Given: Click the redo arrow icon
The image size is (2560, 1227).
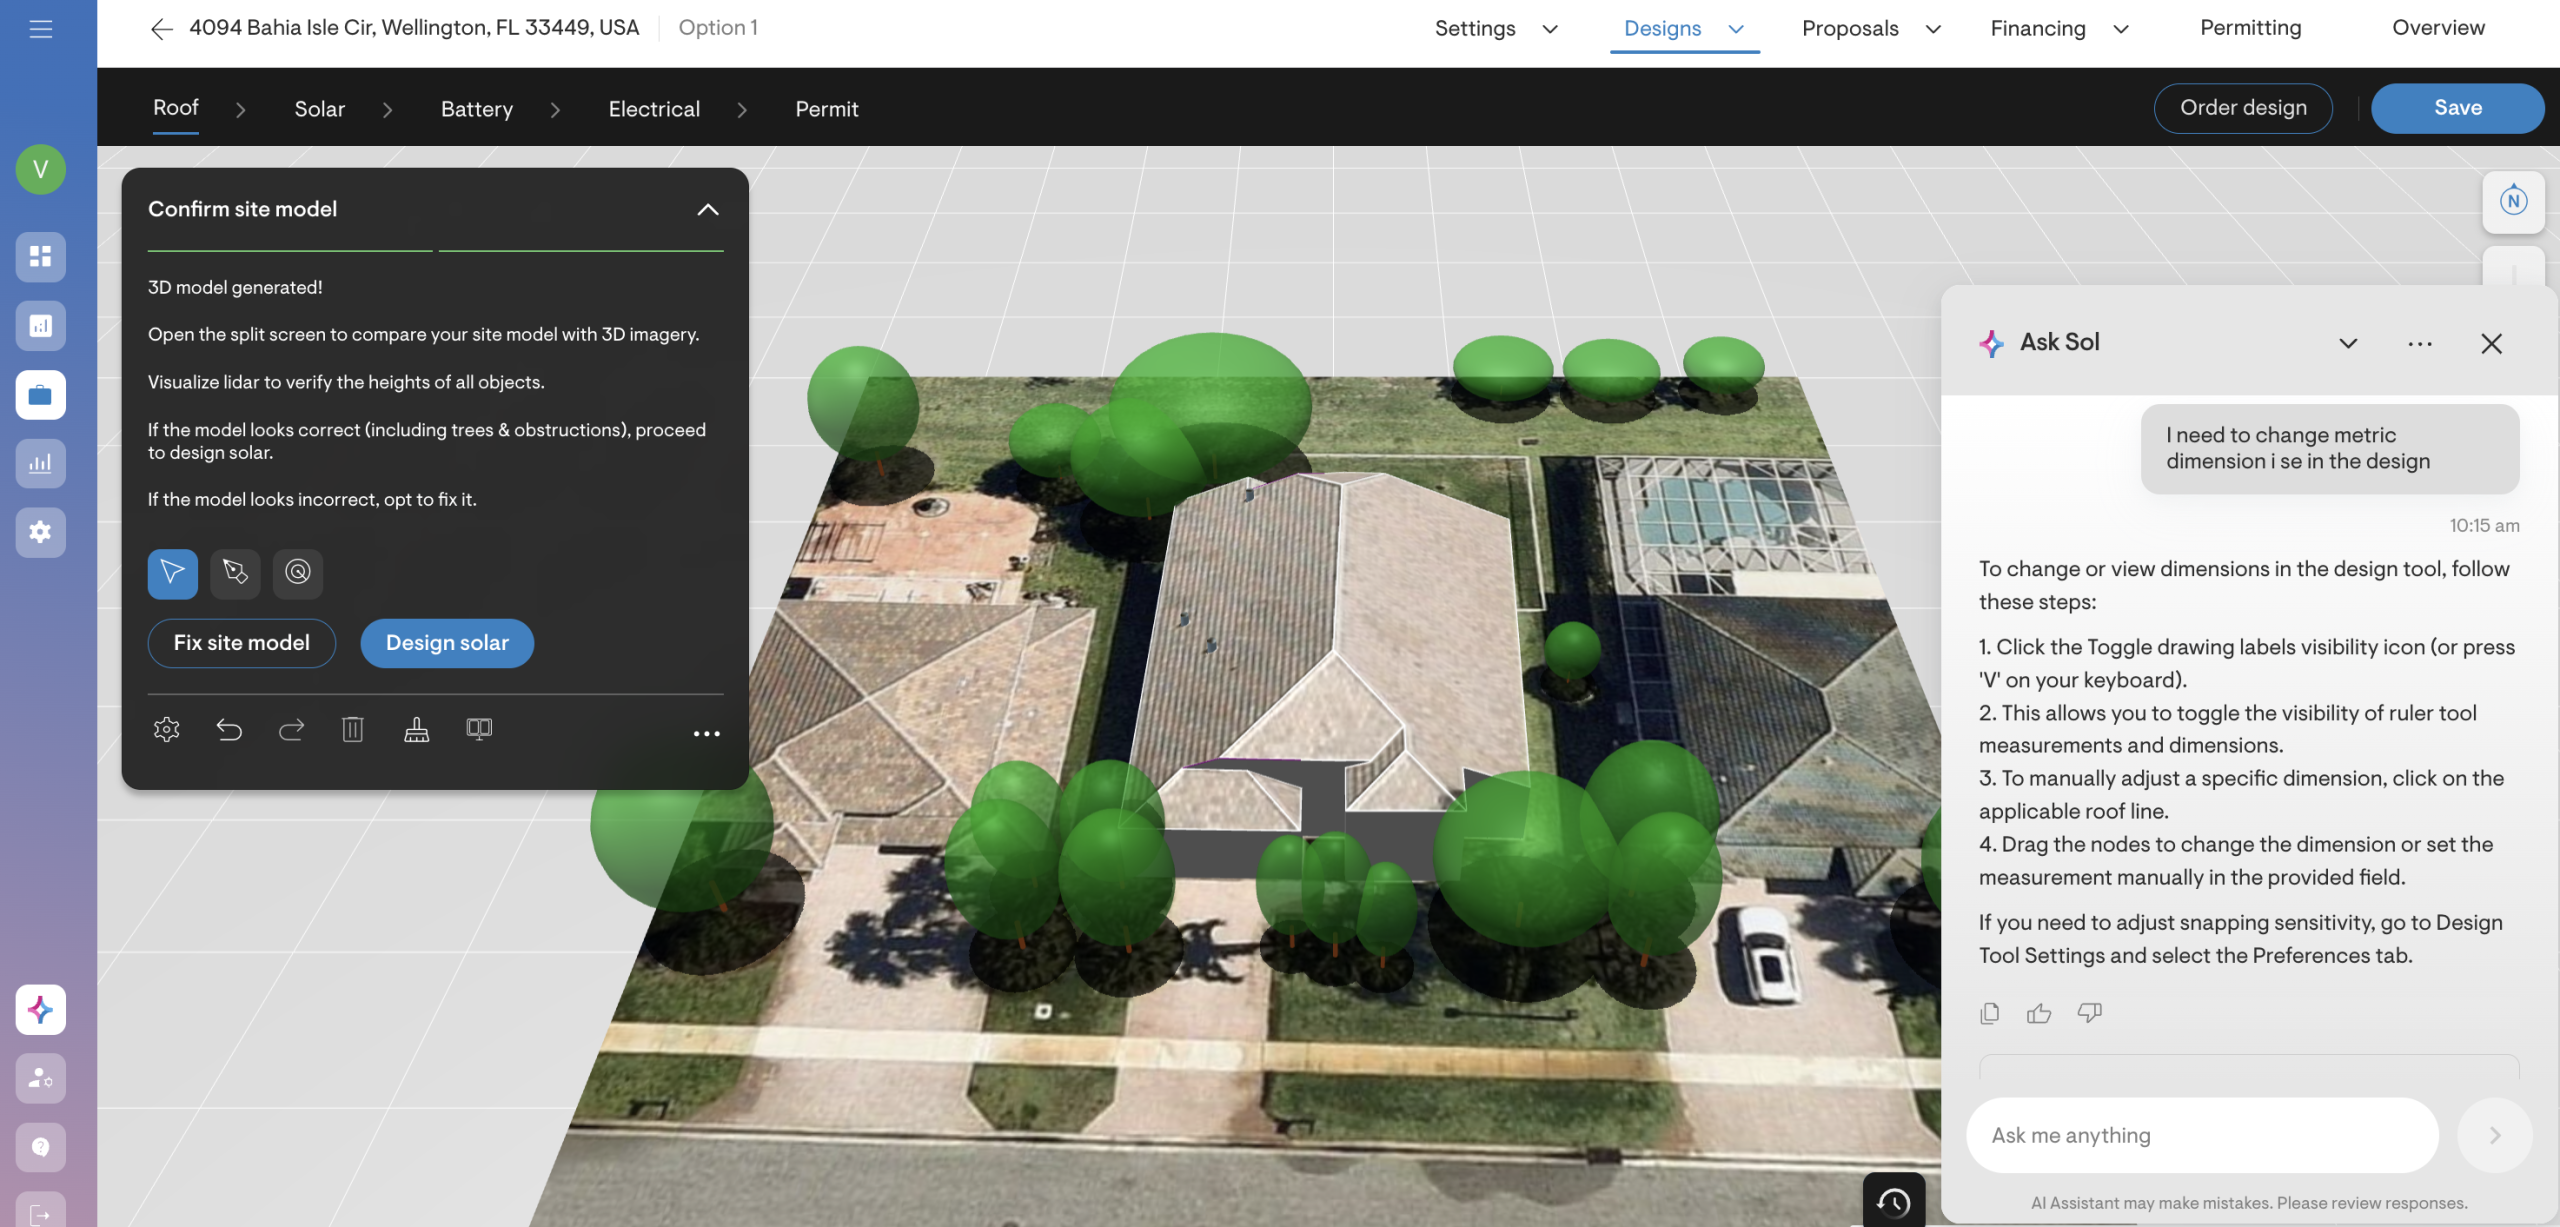Looking at the screenshot, I should pos(291,730).
